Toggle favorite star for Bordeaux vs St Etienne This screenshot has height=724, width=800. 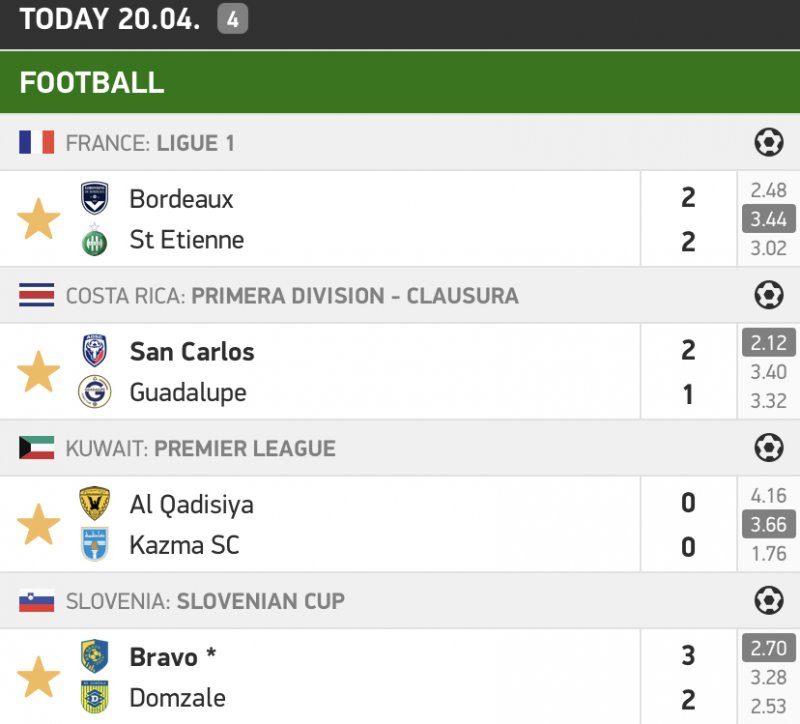point(39,219)
